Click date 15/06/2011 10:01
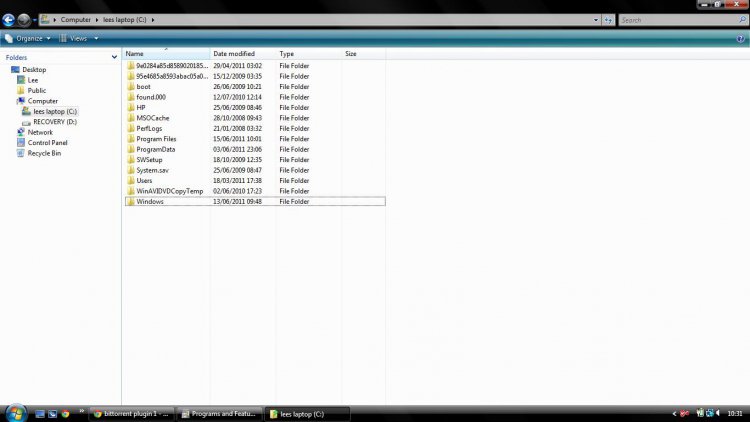The image size is (750, 422). click(x=237, y=139)
